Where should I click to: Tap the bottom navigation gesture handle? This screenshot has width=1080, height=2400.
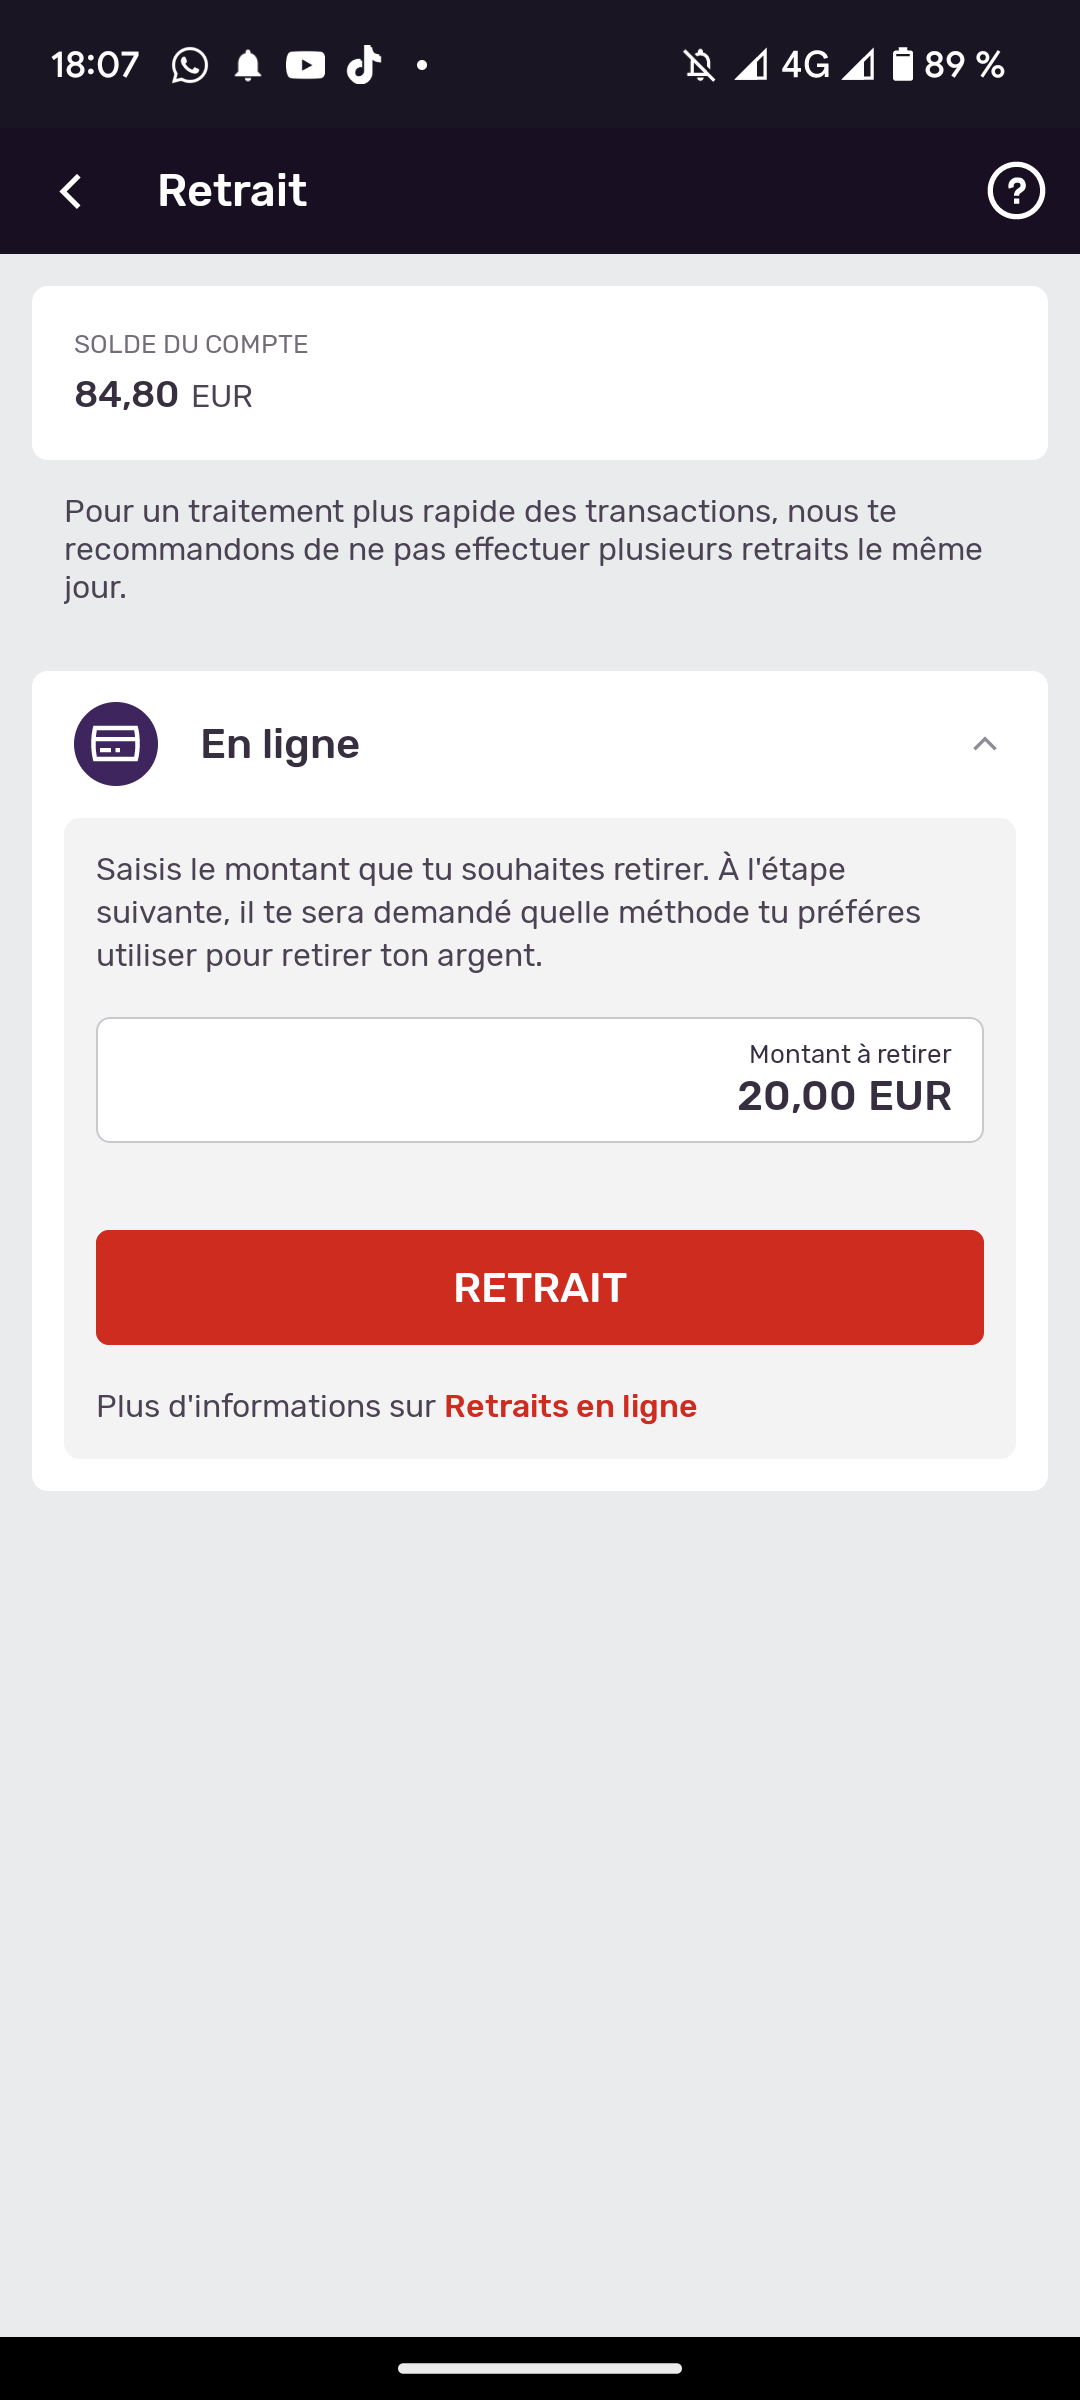point(540,2368)
